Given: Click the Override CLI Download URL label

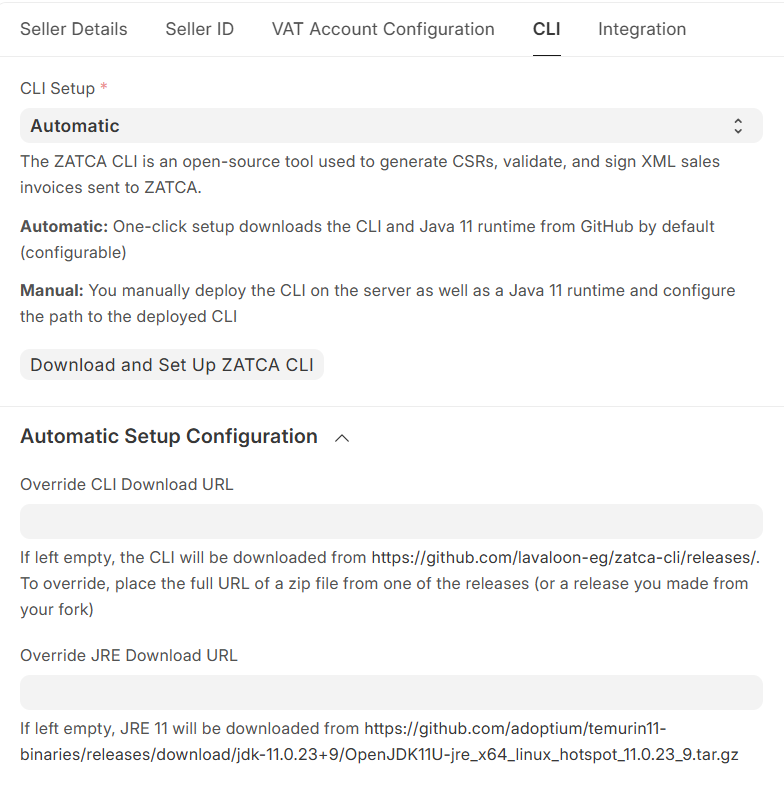Looking at the screenshot, I should pyautogui.click(x=127, y=485).
